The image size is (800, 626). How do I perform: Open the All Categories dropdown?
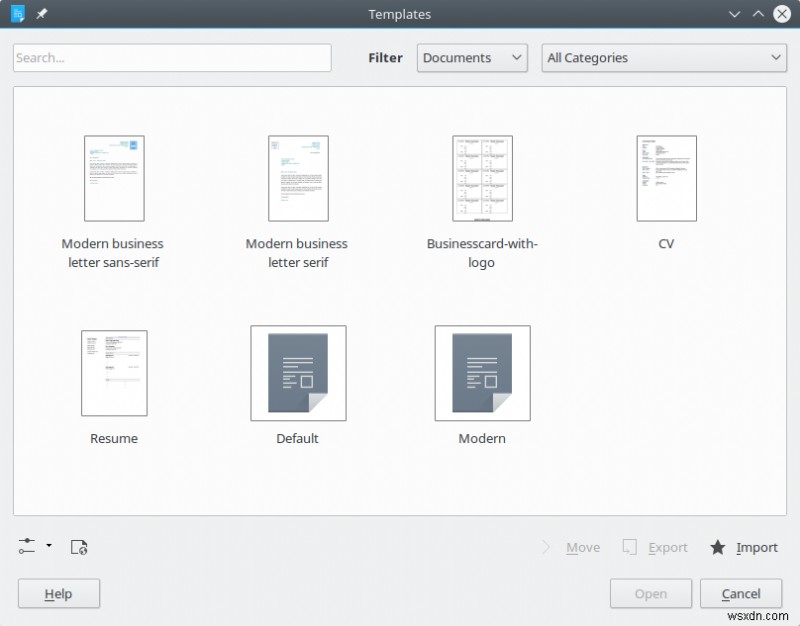[663, 58]
